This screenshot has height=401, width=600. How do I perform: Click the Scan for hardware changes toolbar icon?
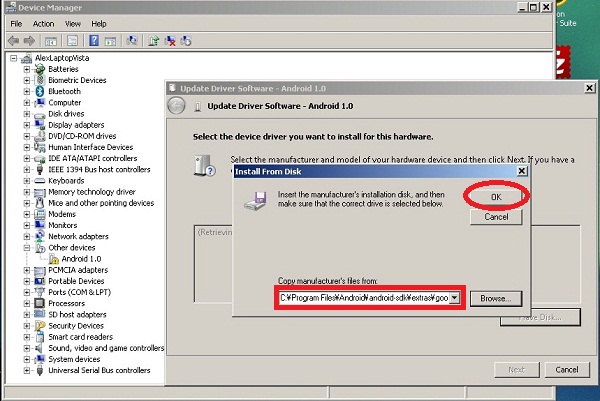click(132, 41)
